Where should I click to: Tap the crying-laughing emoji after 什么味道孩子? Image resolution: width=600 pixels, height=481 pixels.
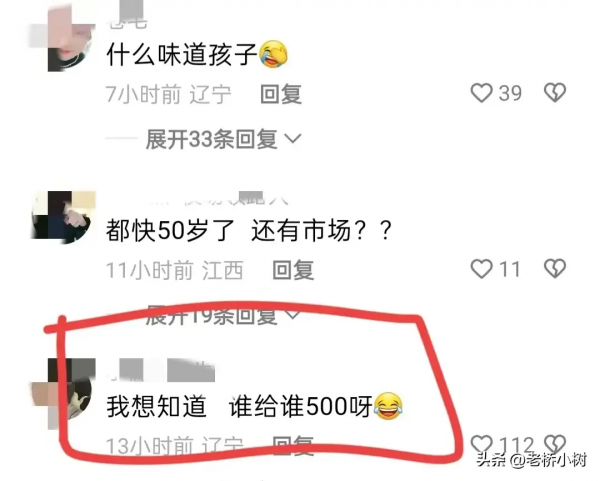pos(274,54)
